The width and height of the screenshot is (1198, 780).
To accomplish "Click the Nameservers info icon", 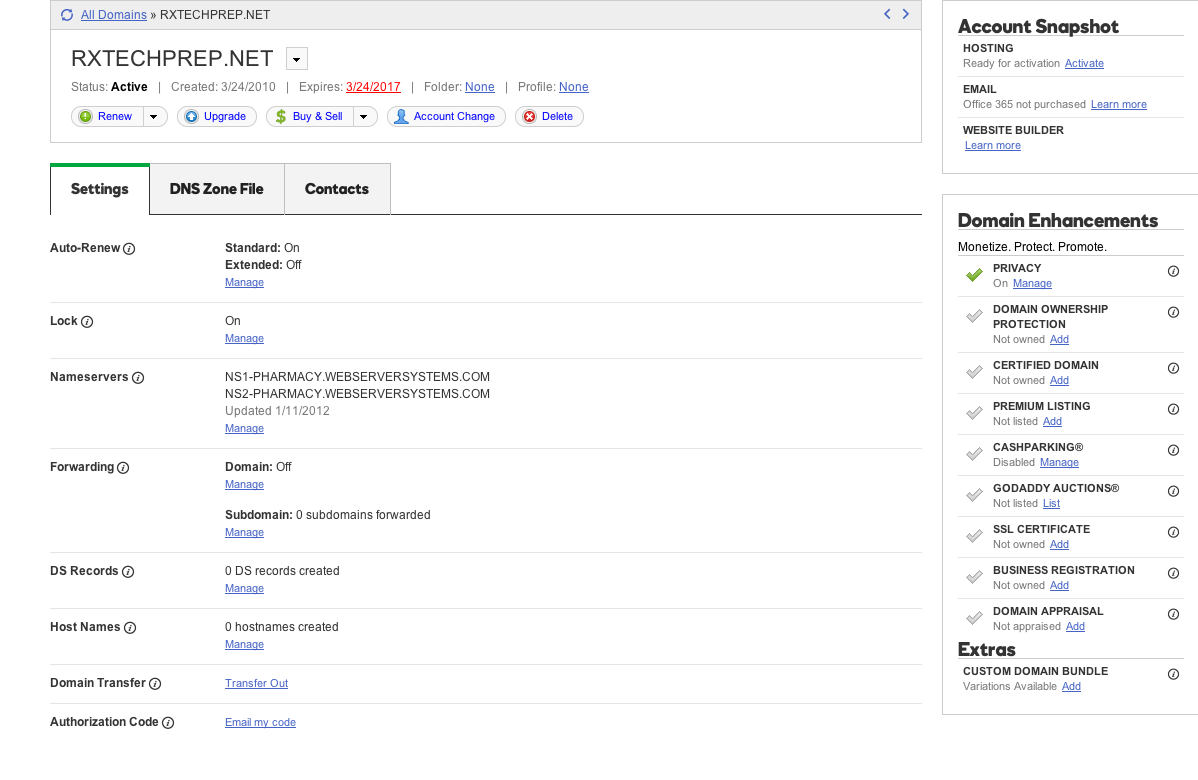I will [x=138, y=378].
